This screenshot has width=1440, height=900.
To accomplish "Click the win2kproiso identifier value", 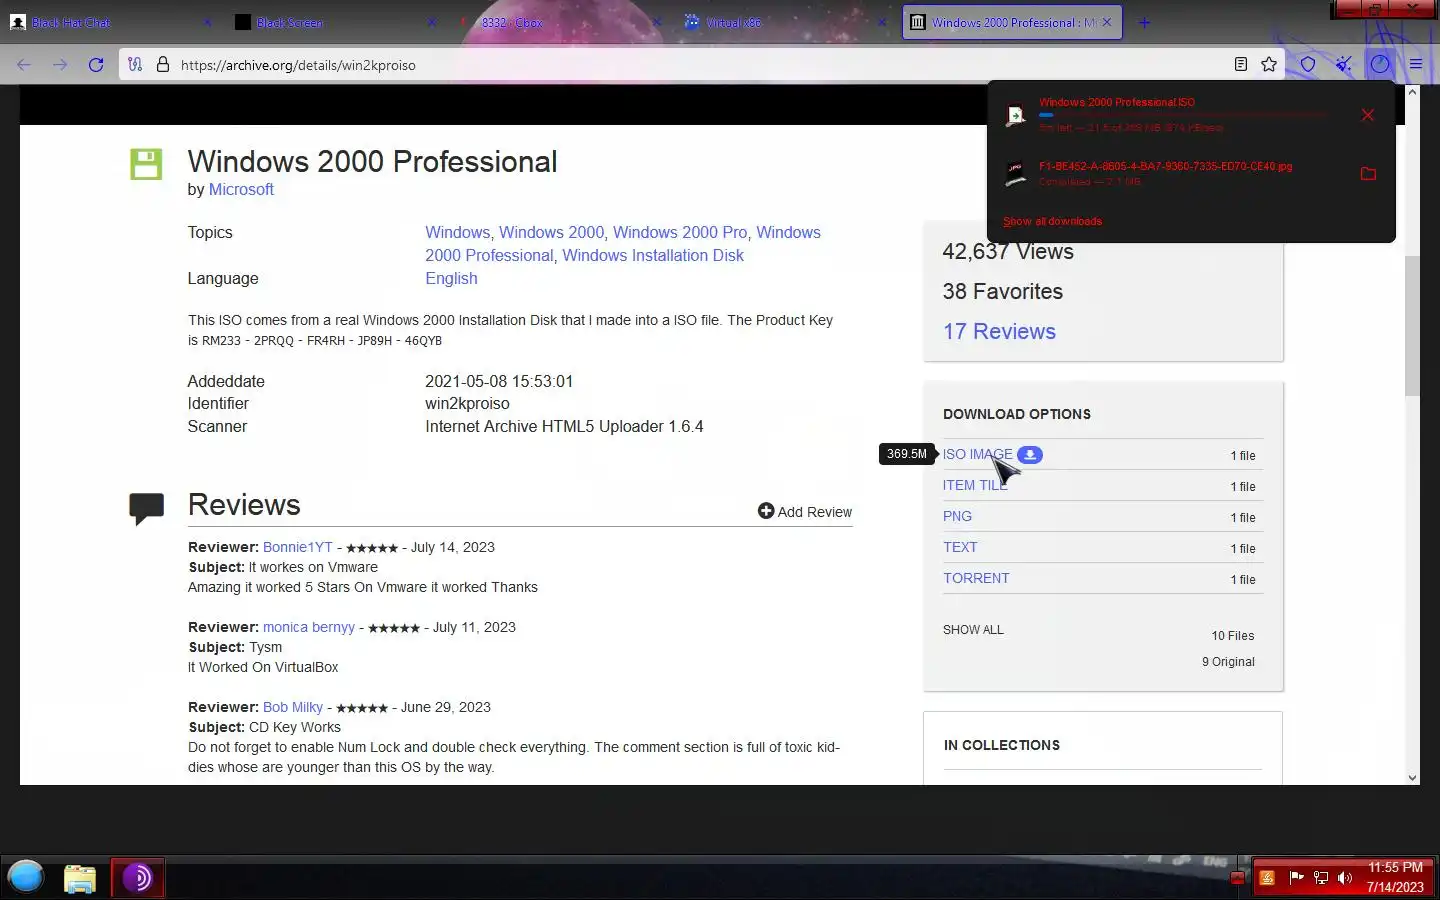I will pyautogui.click(x=467, y=403).
